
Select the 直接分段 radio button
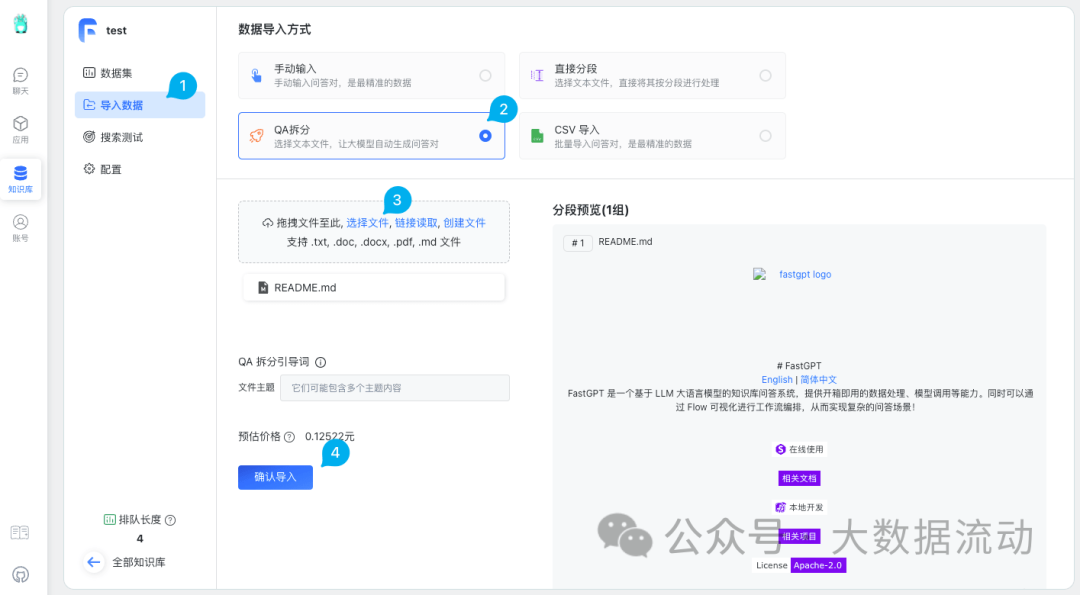click(765, 76)
